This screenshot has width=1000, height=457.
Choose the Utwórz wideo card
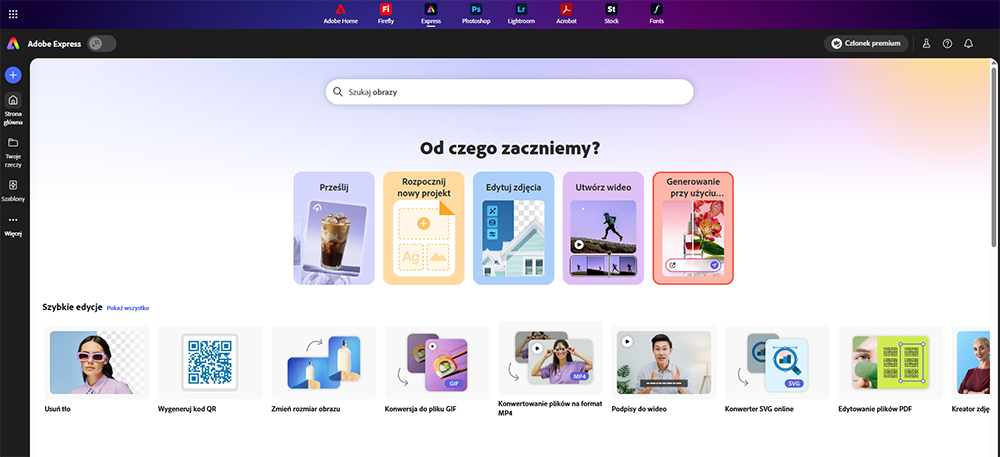coord(603,228)
